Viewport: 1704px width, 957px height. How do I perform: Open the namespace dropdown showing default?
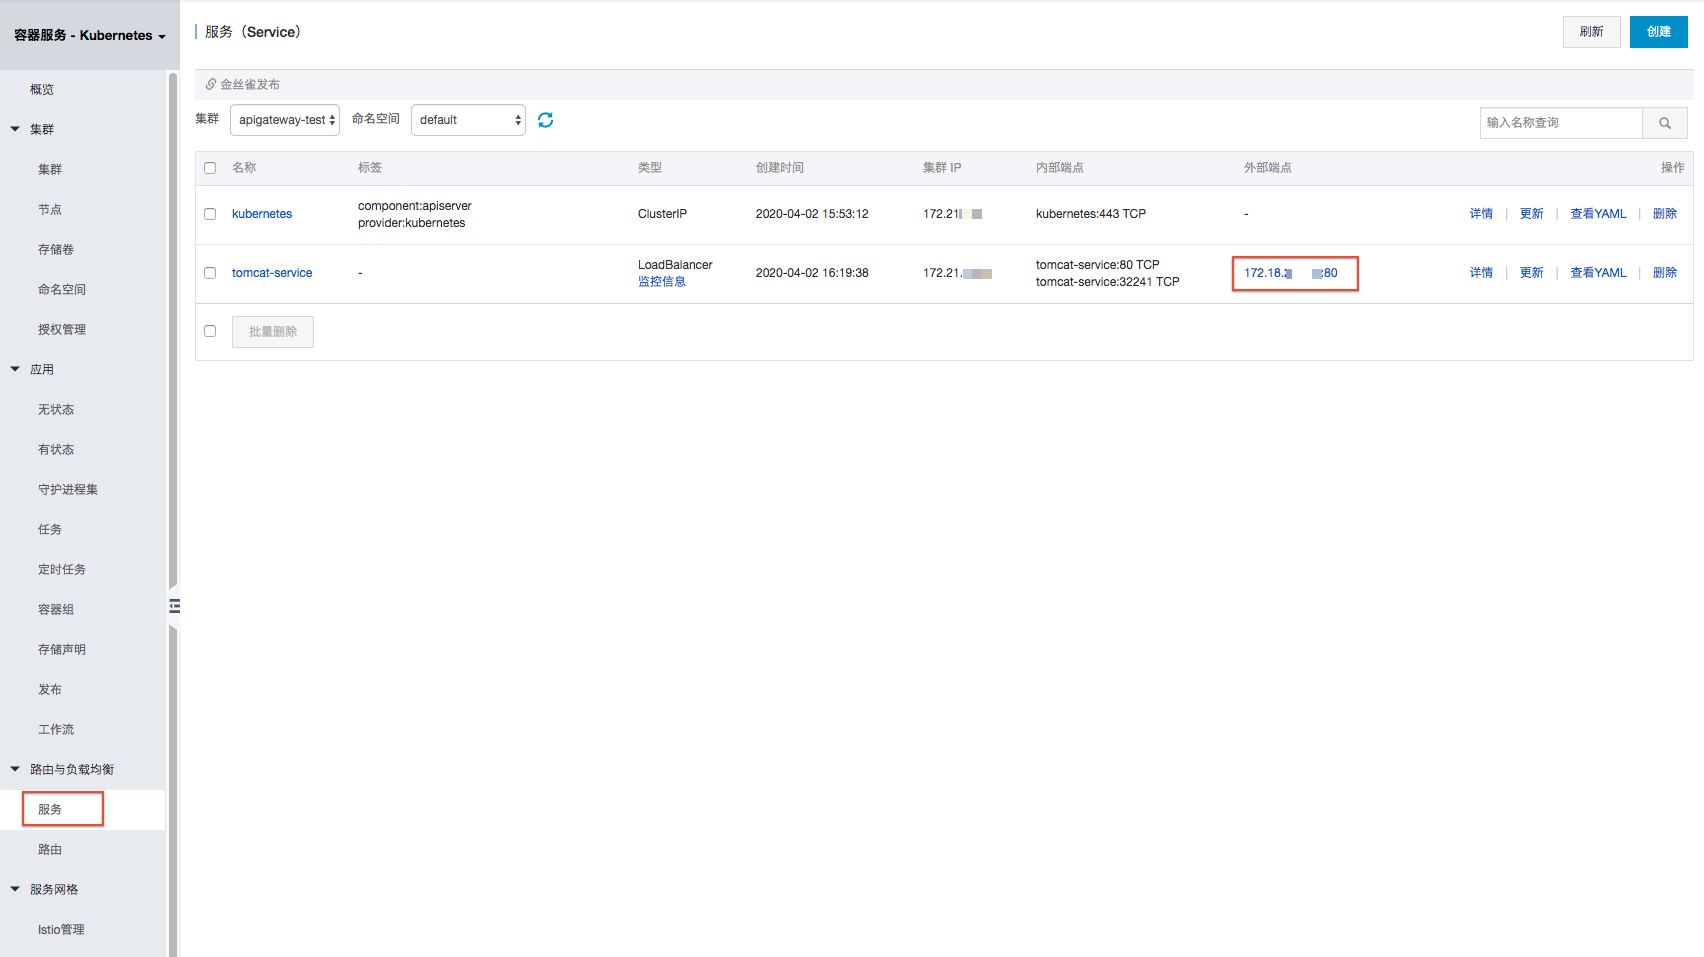pos(468,120)
